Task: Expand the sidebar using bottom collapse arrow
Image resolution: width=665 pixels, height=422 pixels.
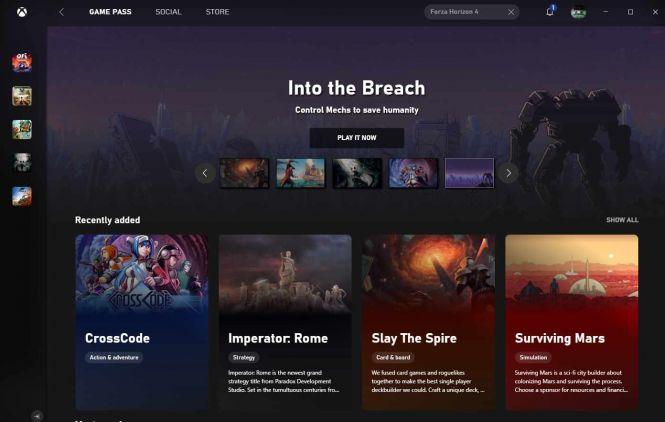Action: [37, 416]
